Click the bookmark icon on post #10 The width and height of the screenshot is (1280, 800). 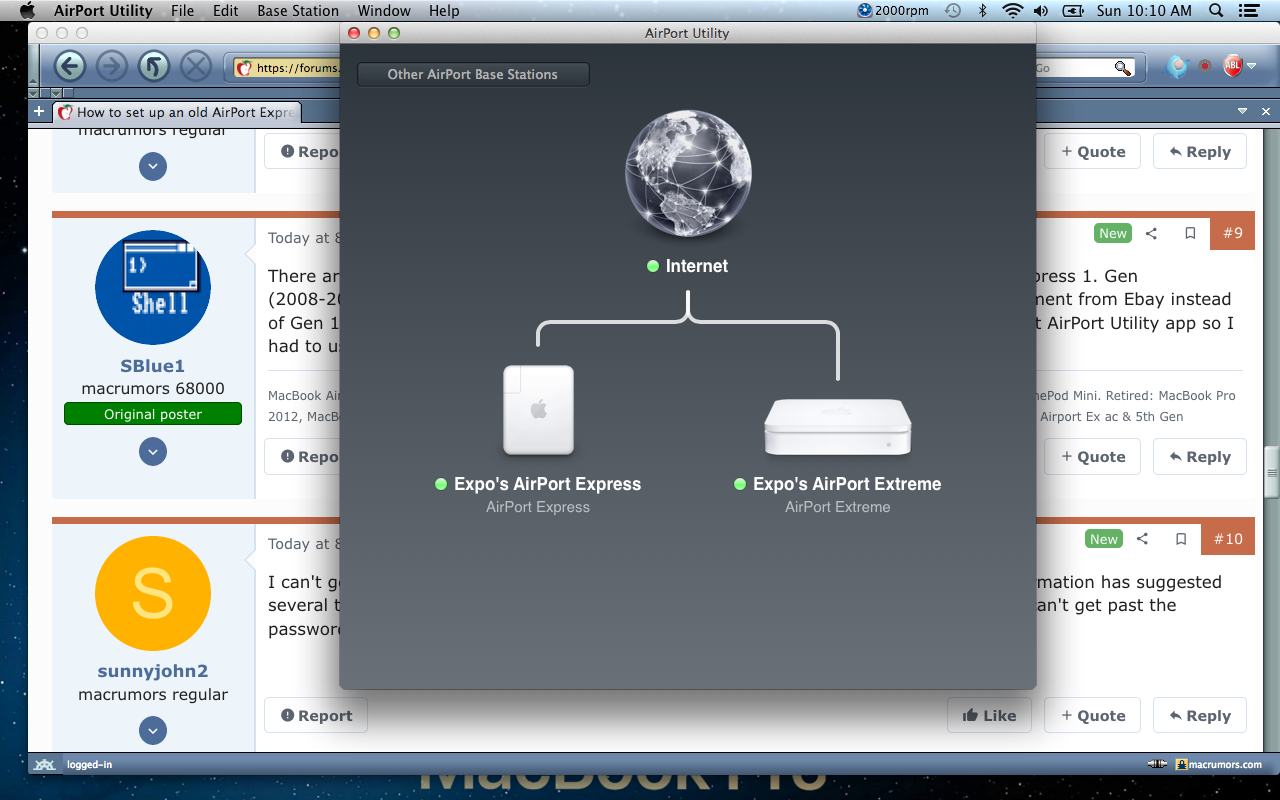pyautogui.click(x=1181, y=539)
